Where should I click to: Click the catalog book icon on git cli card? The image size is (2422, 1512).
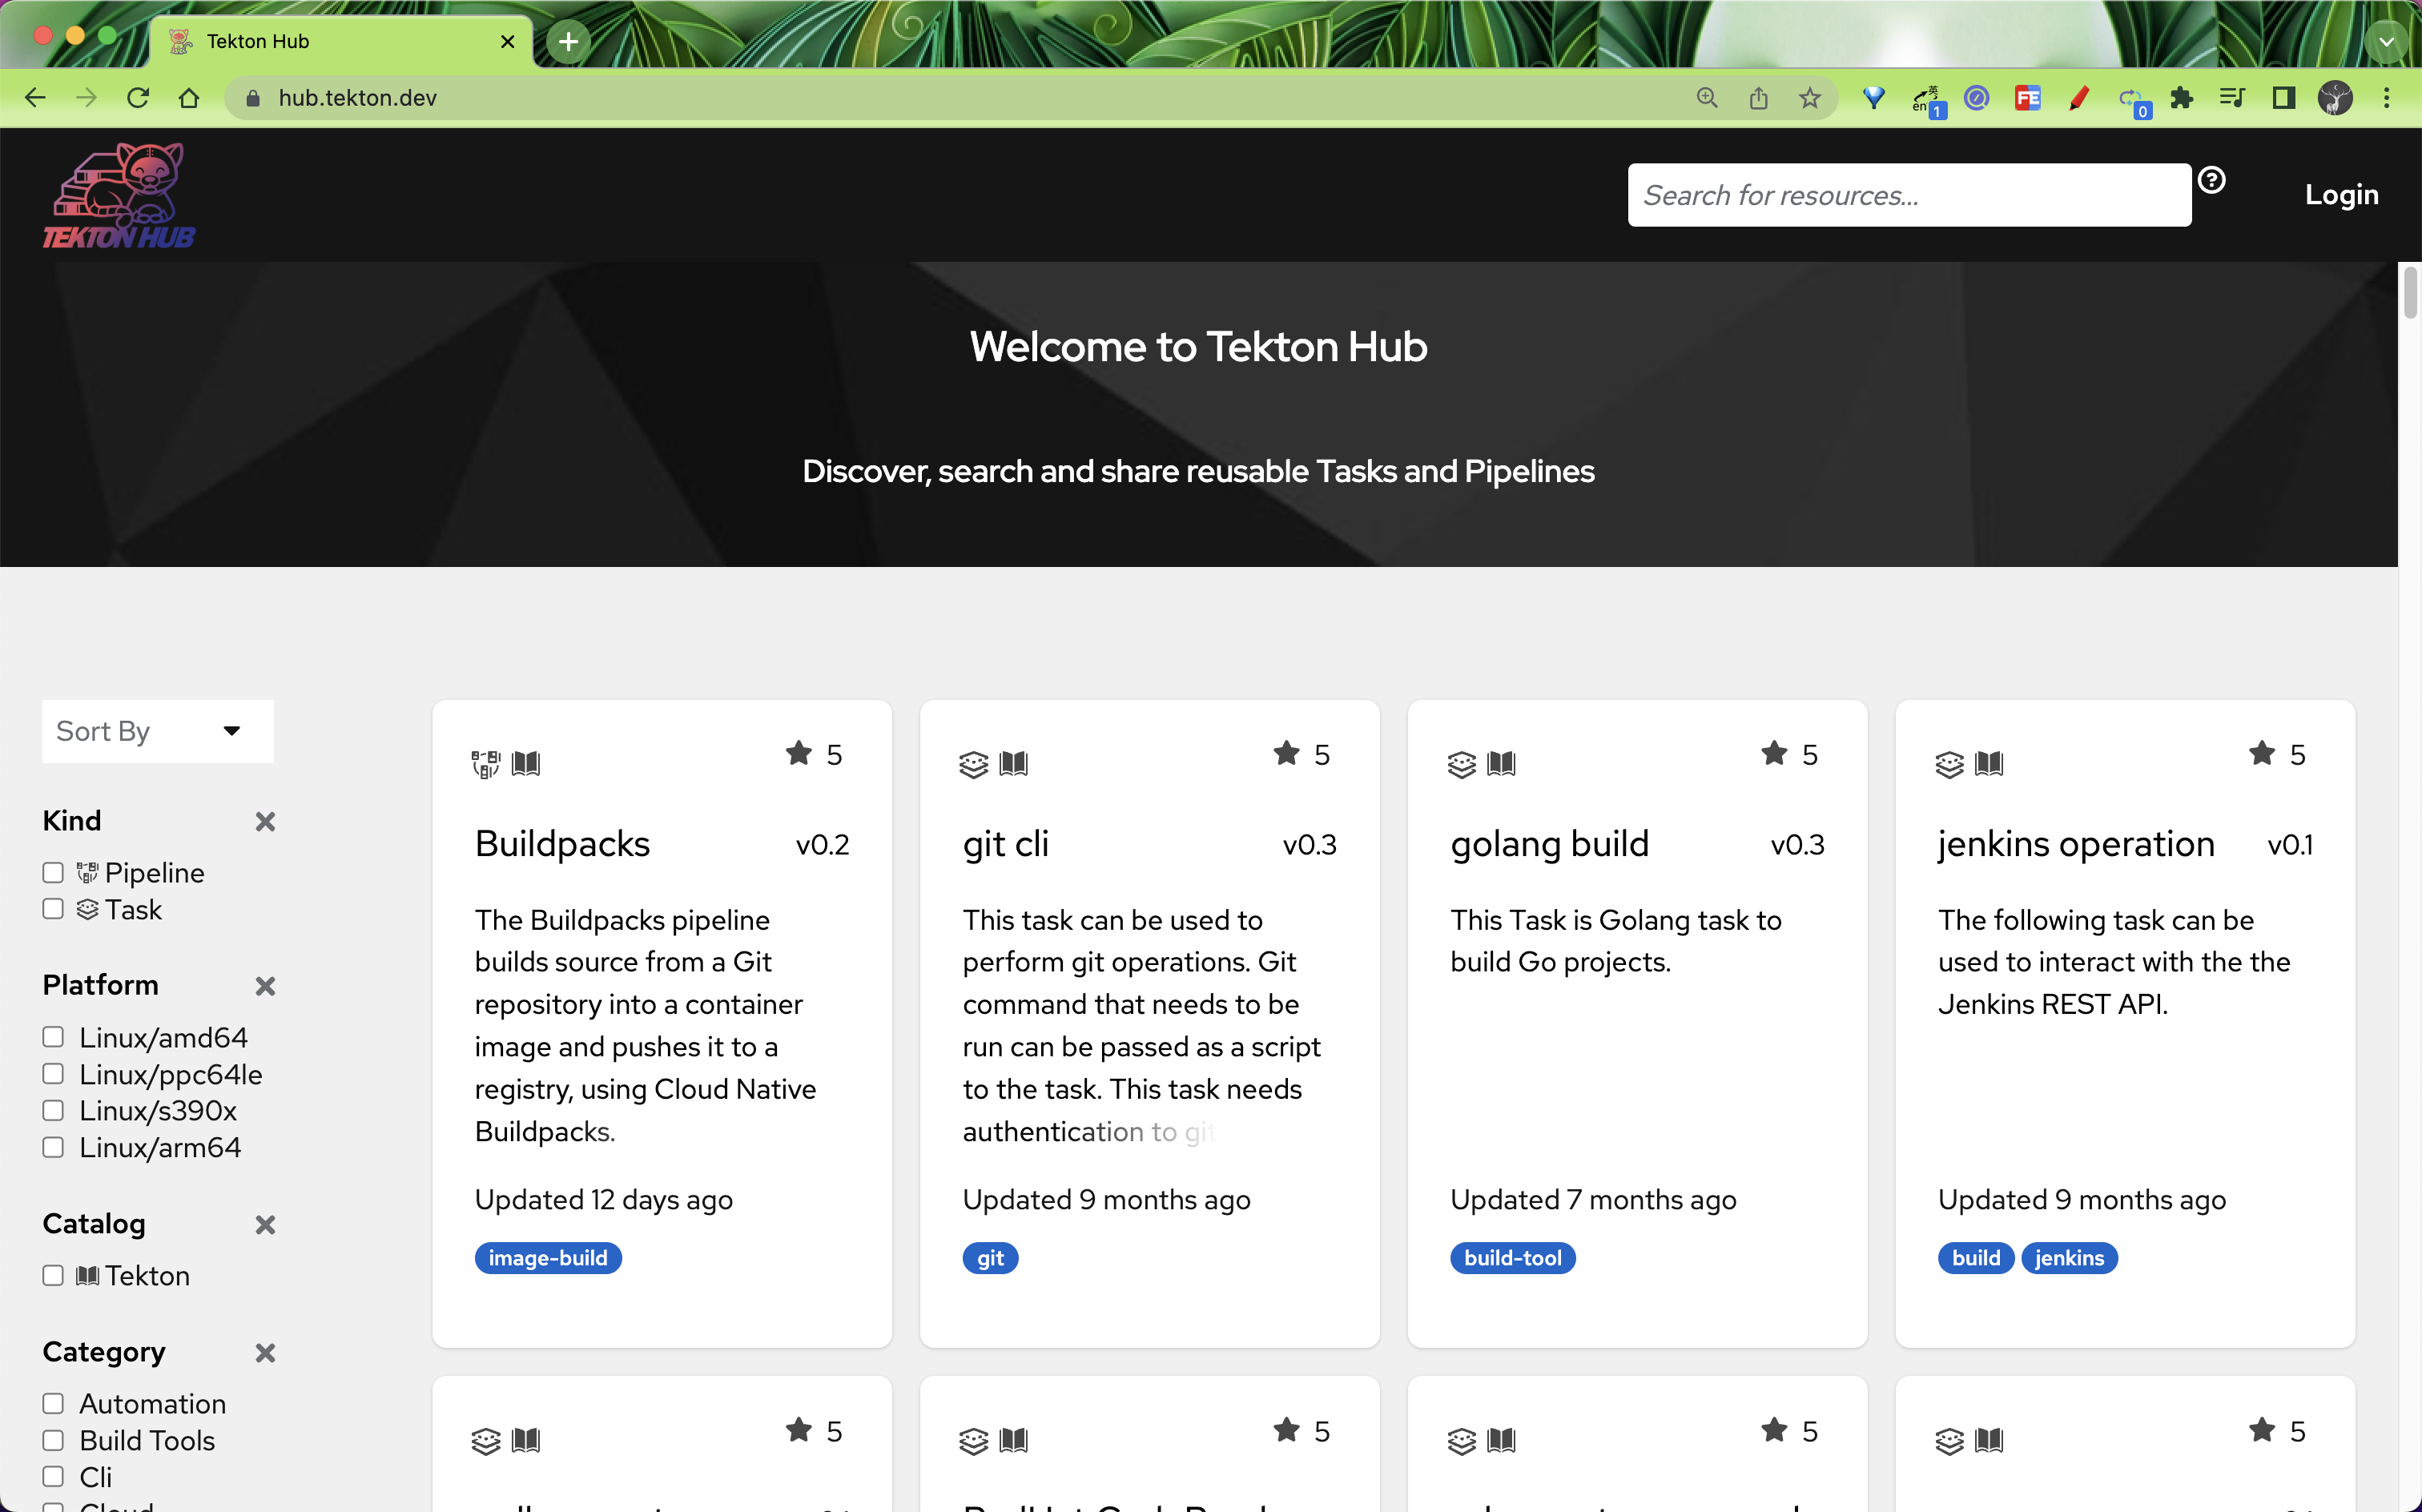[x=1014, y=764]
